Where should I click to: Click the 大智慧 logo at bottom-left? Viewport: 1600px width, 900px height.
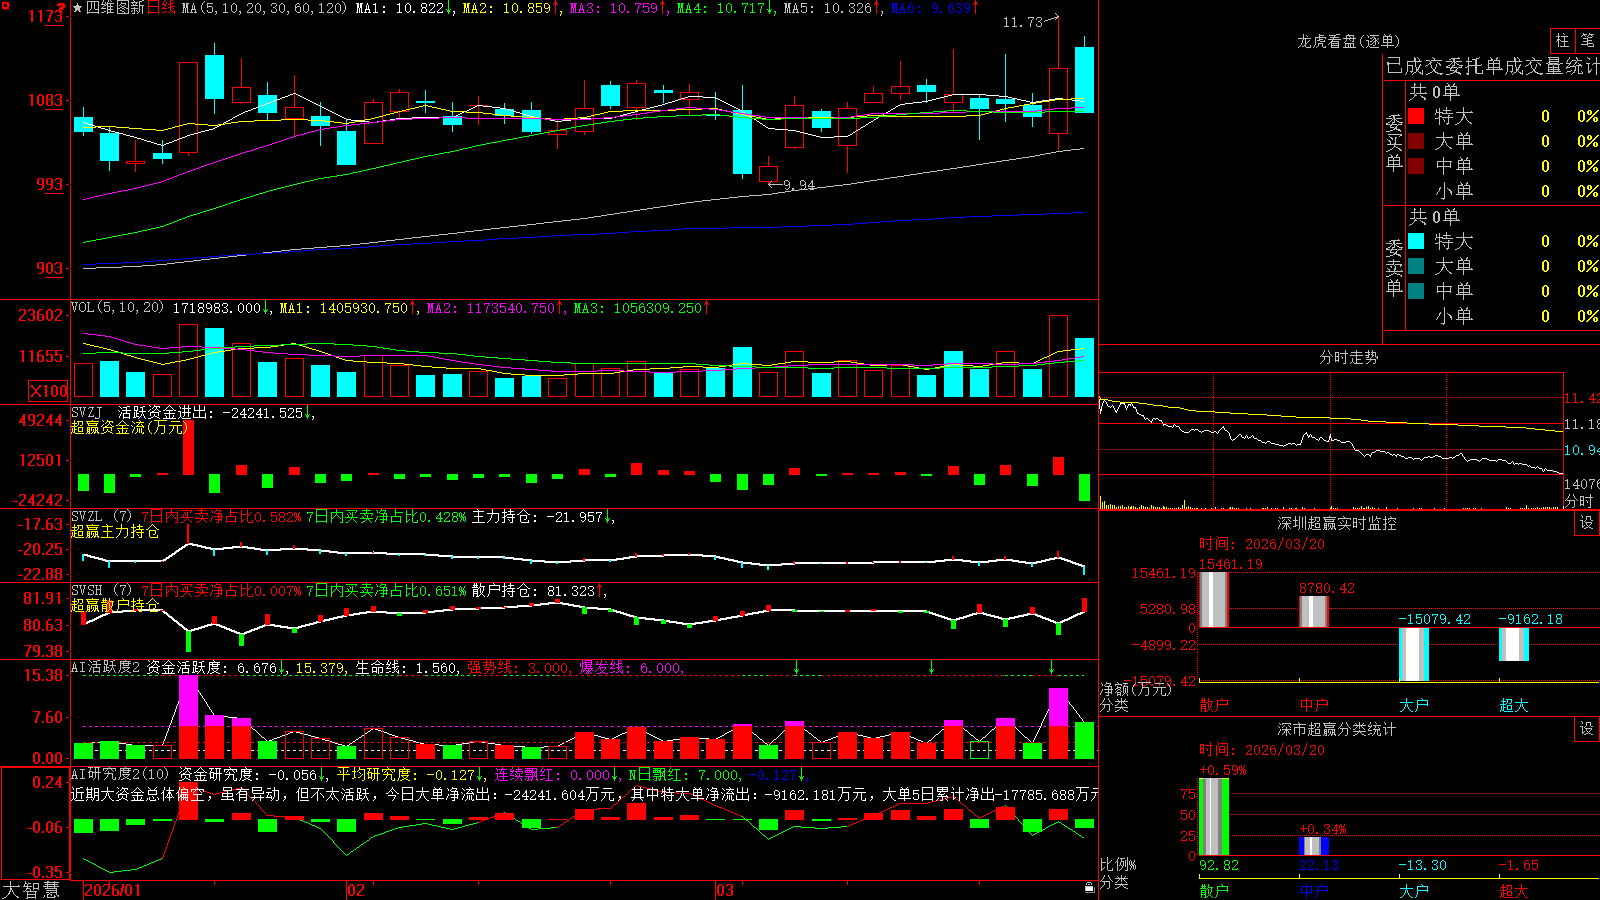[31, 890]
